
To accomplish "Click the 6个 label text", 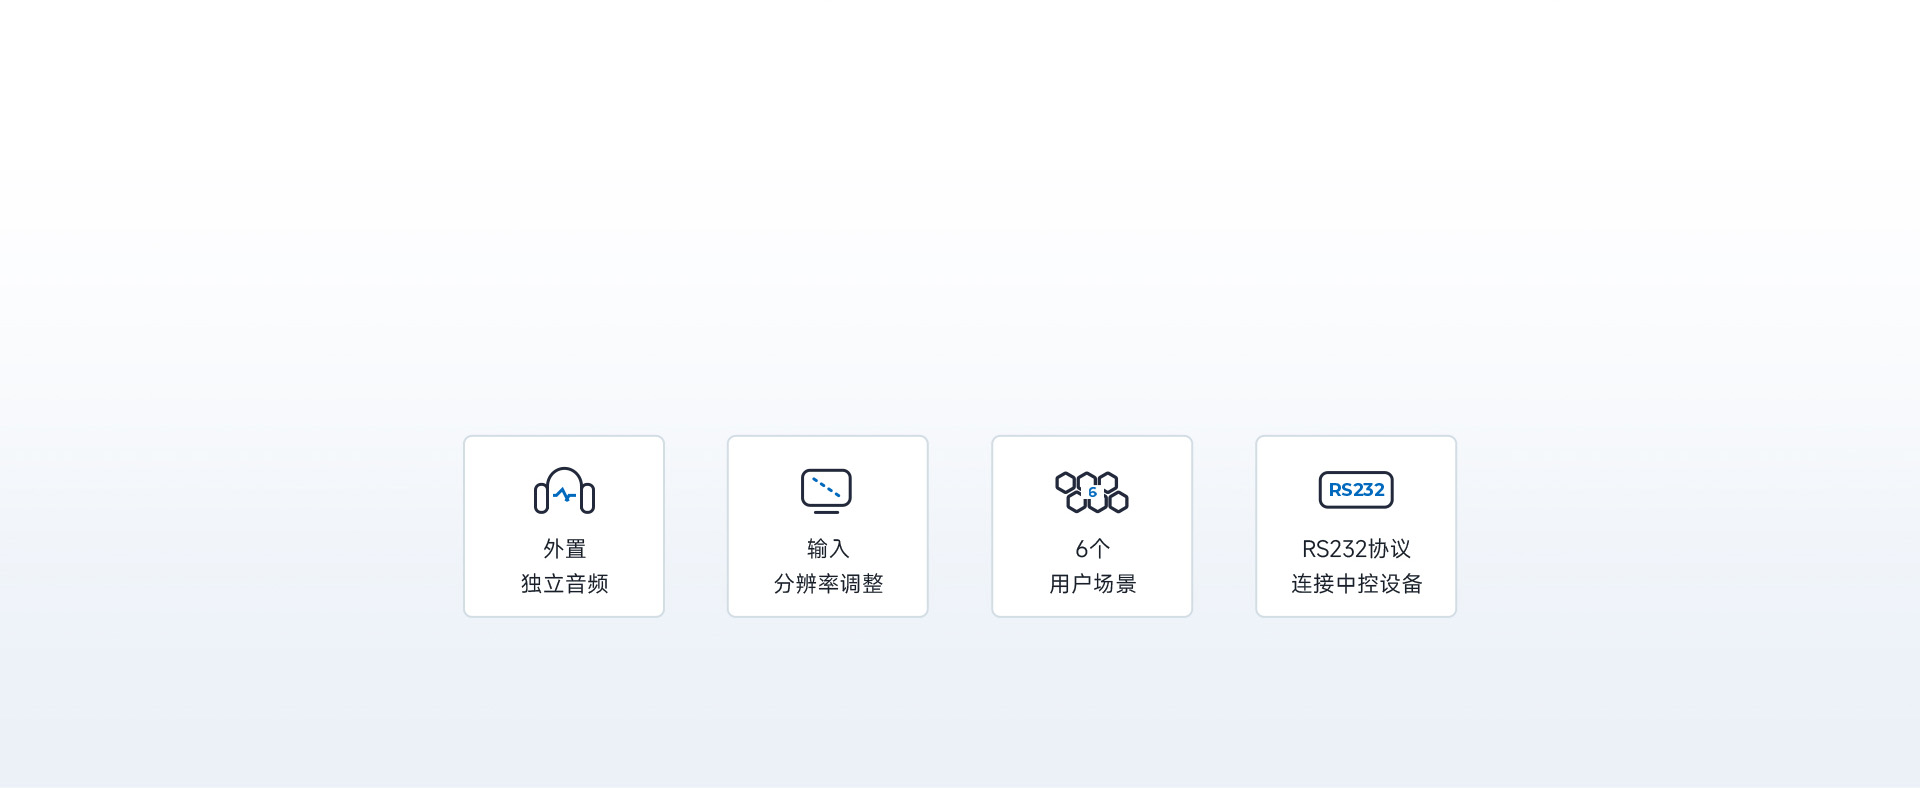I will tap(1092, 549).
